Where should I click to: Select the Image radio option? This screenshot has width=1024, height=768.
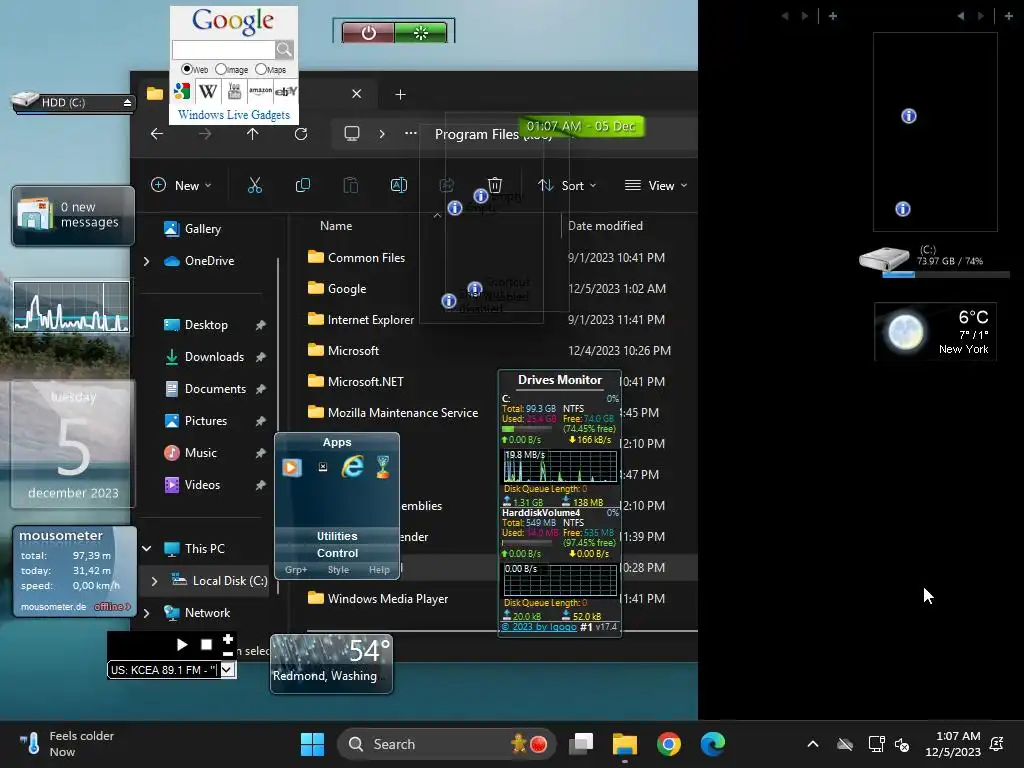pyautogui.click(x=221, y=69)
